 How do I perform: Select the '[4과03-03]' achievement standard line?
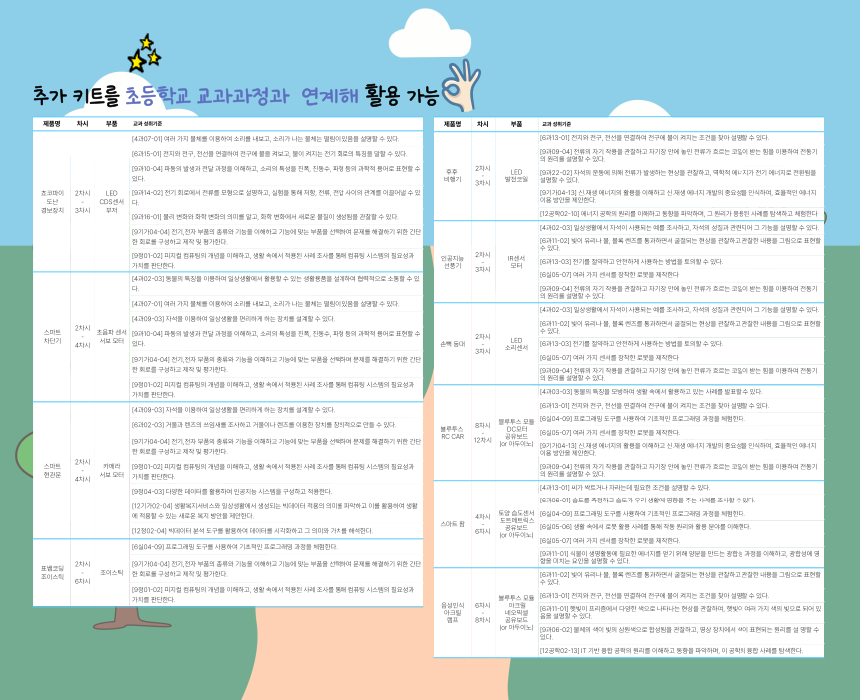[x=650, y=392]
